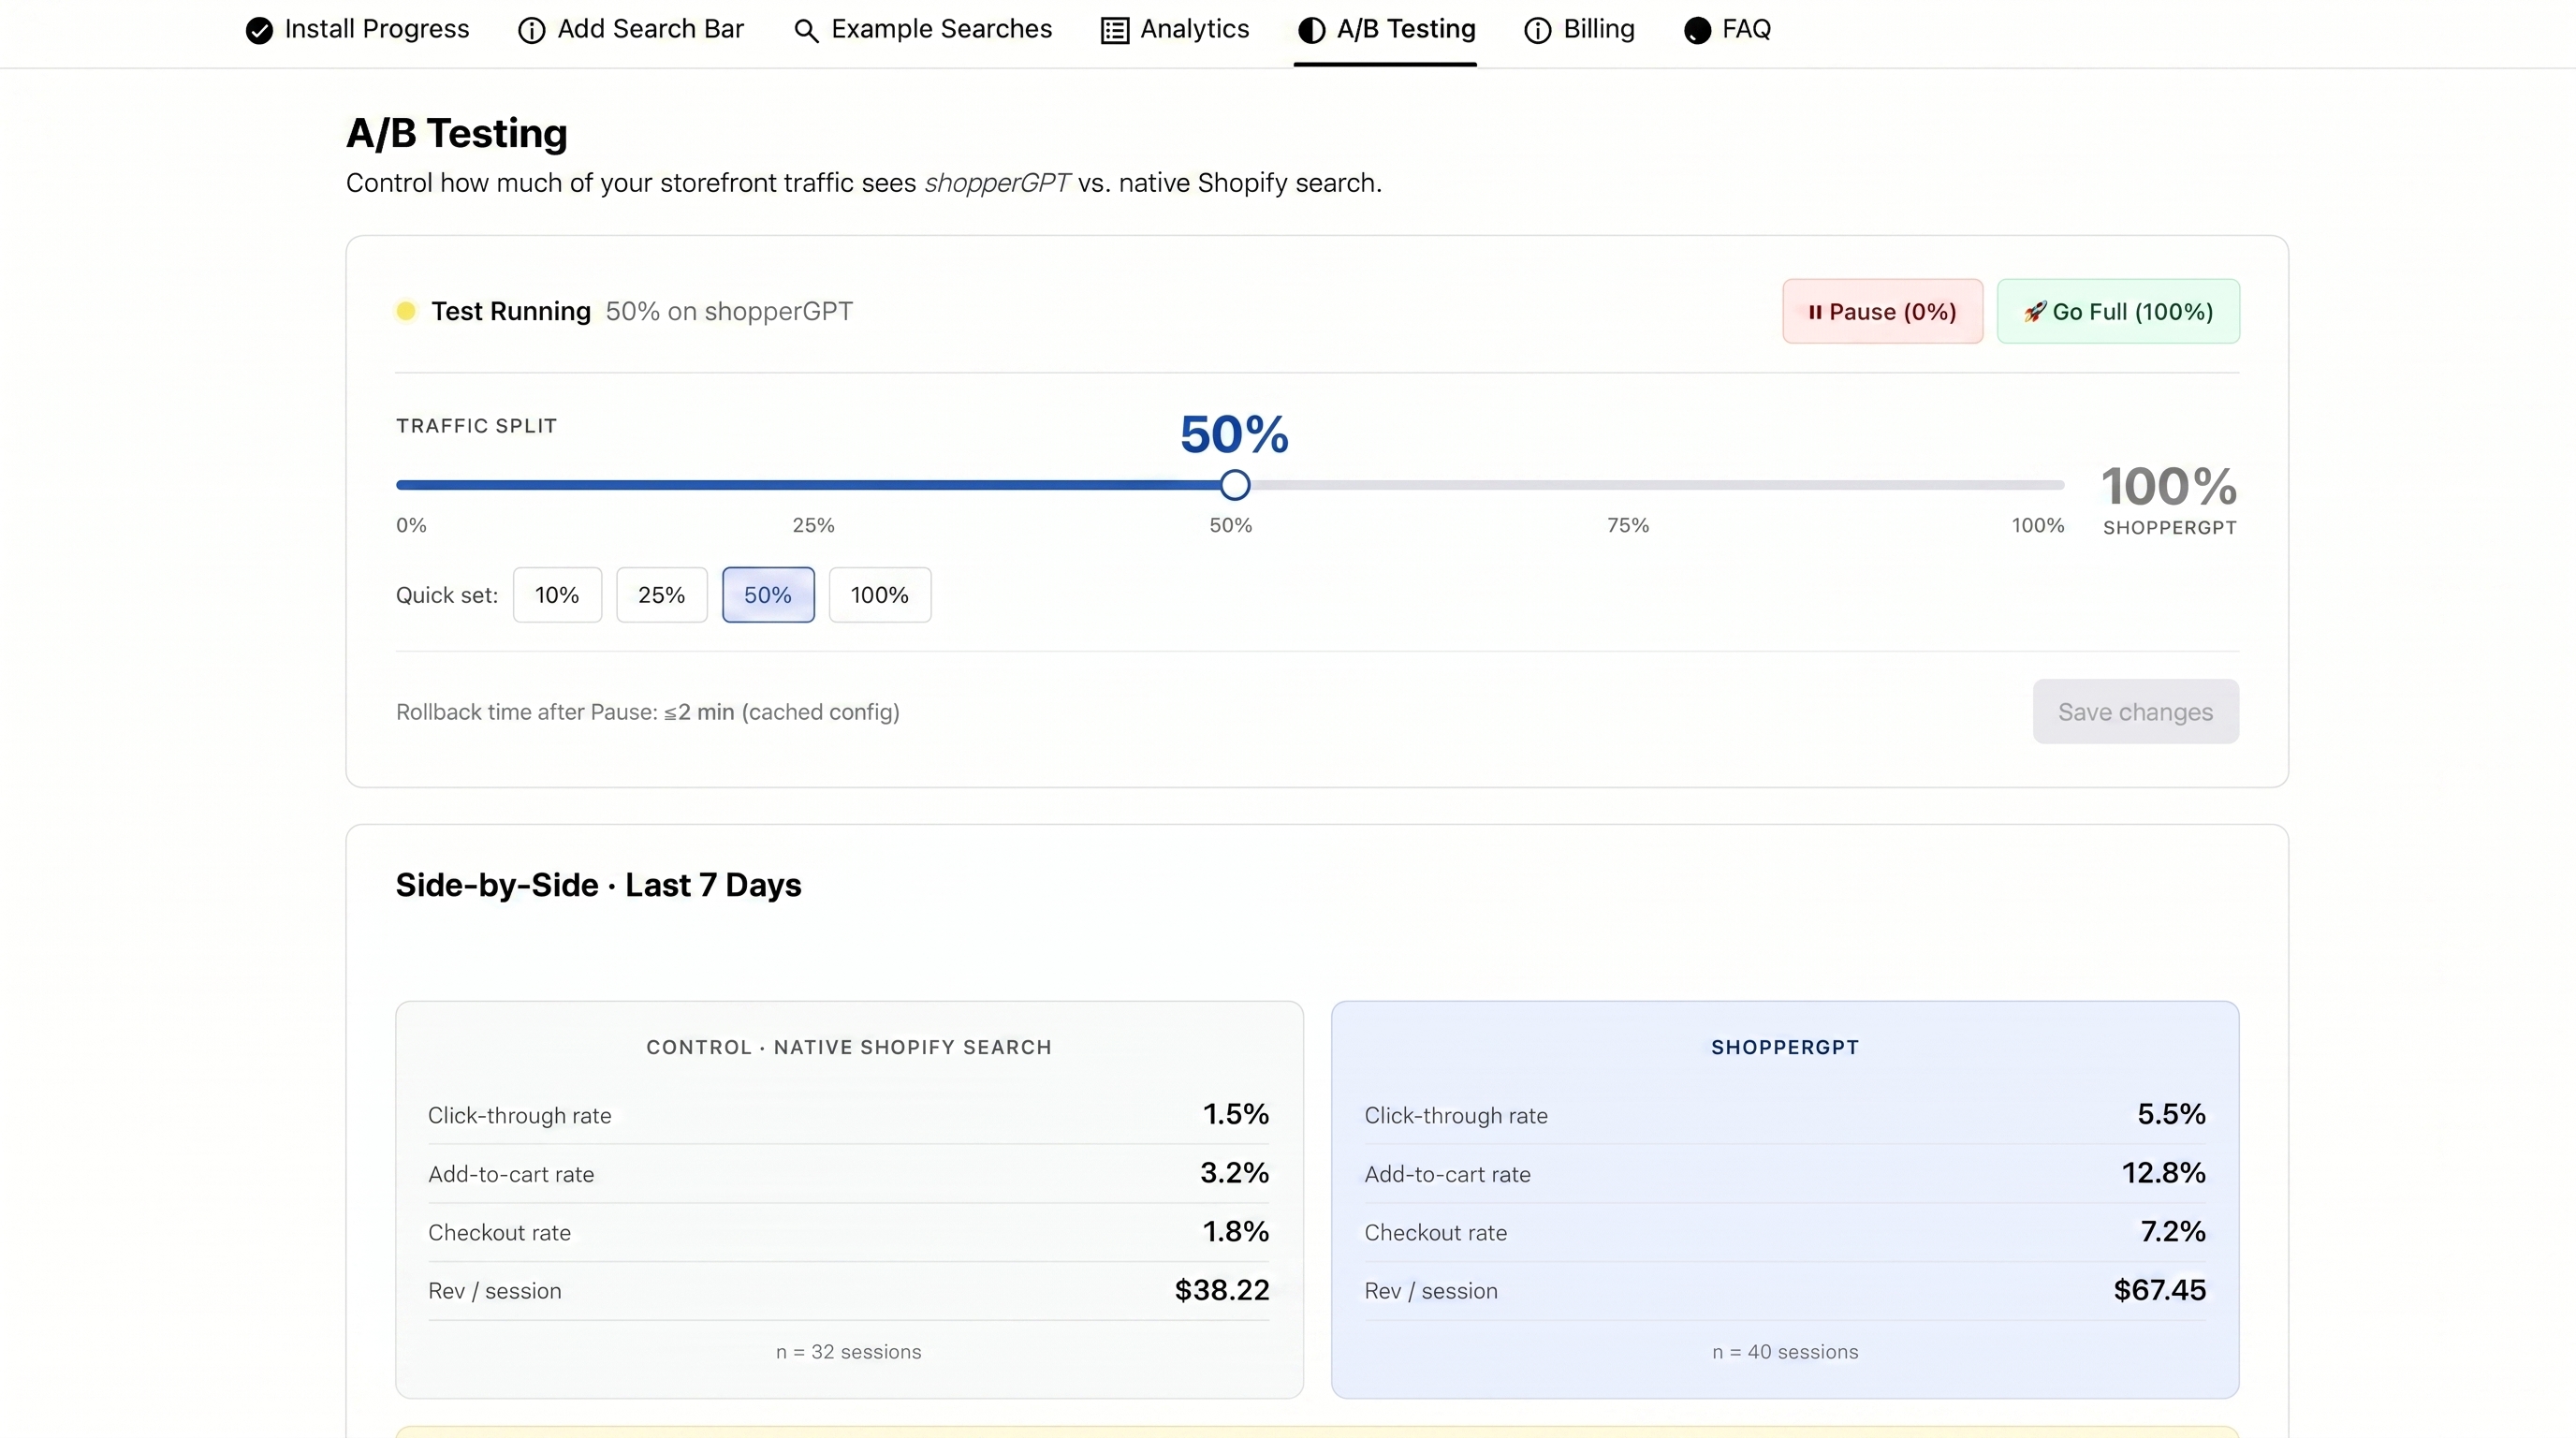Click the pause icon in Pause button

(1815, 312)
